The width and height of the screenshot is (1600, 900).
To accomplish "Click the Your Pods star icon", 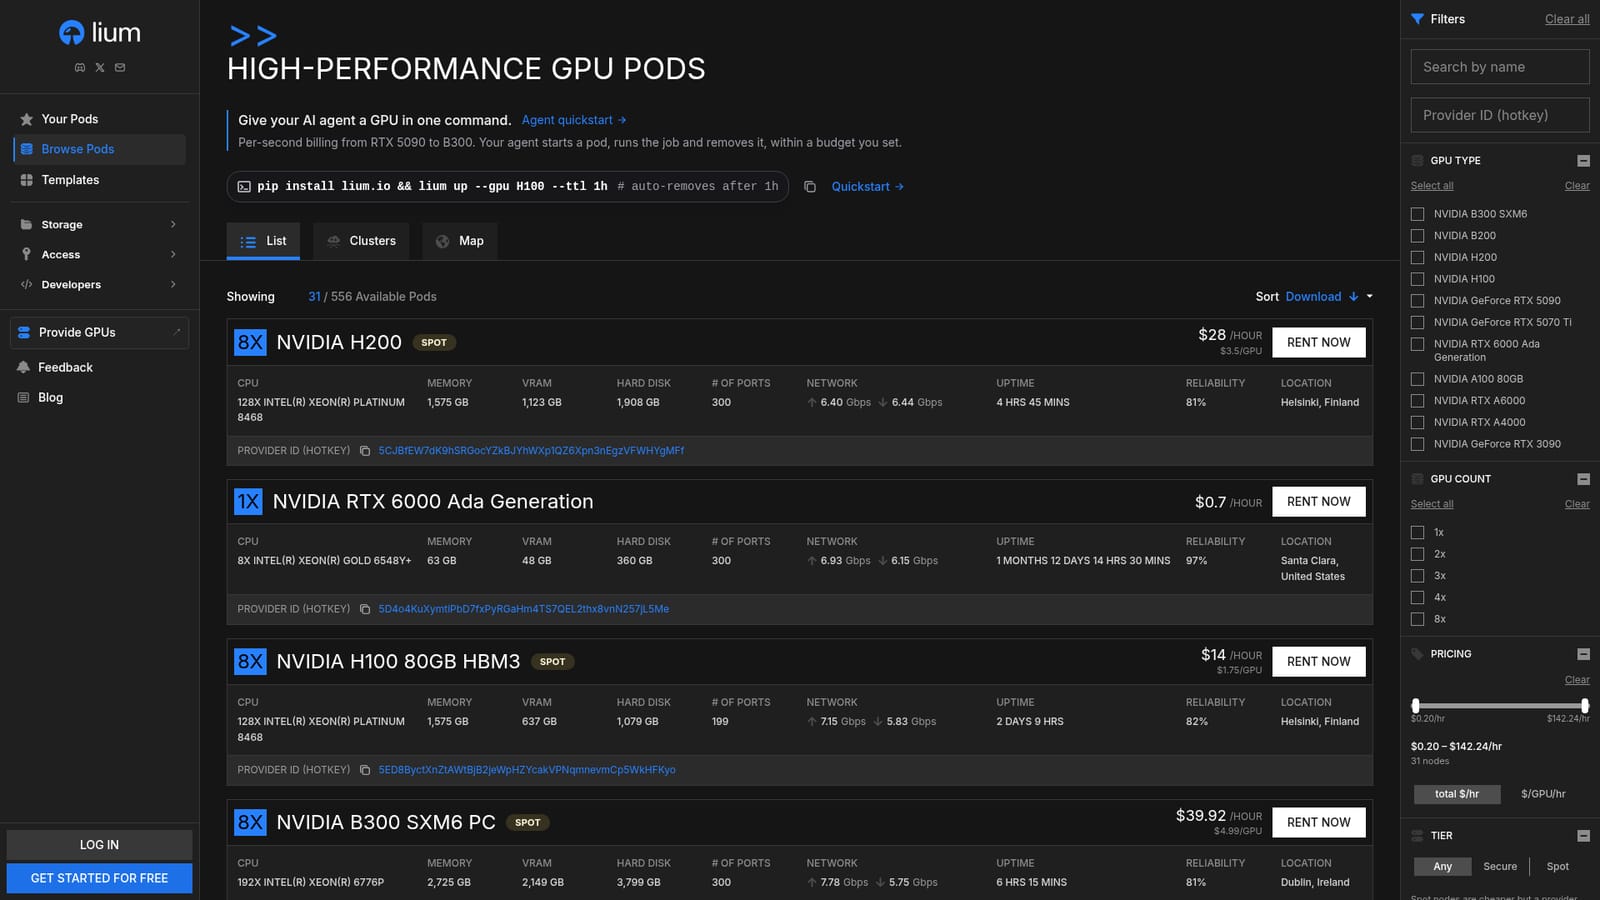I will 27,119.
